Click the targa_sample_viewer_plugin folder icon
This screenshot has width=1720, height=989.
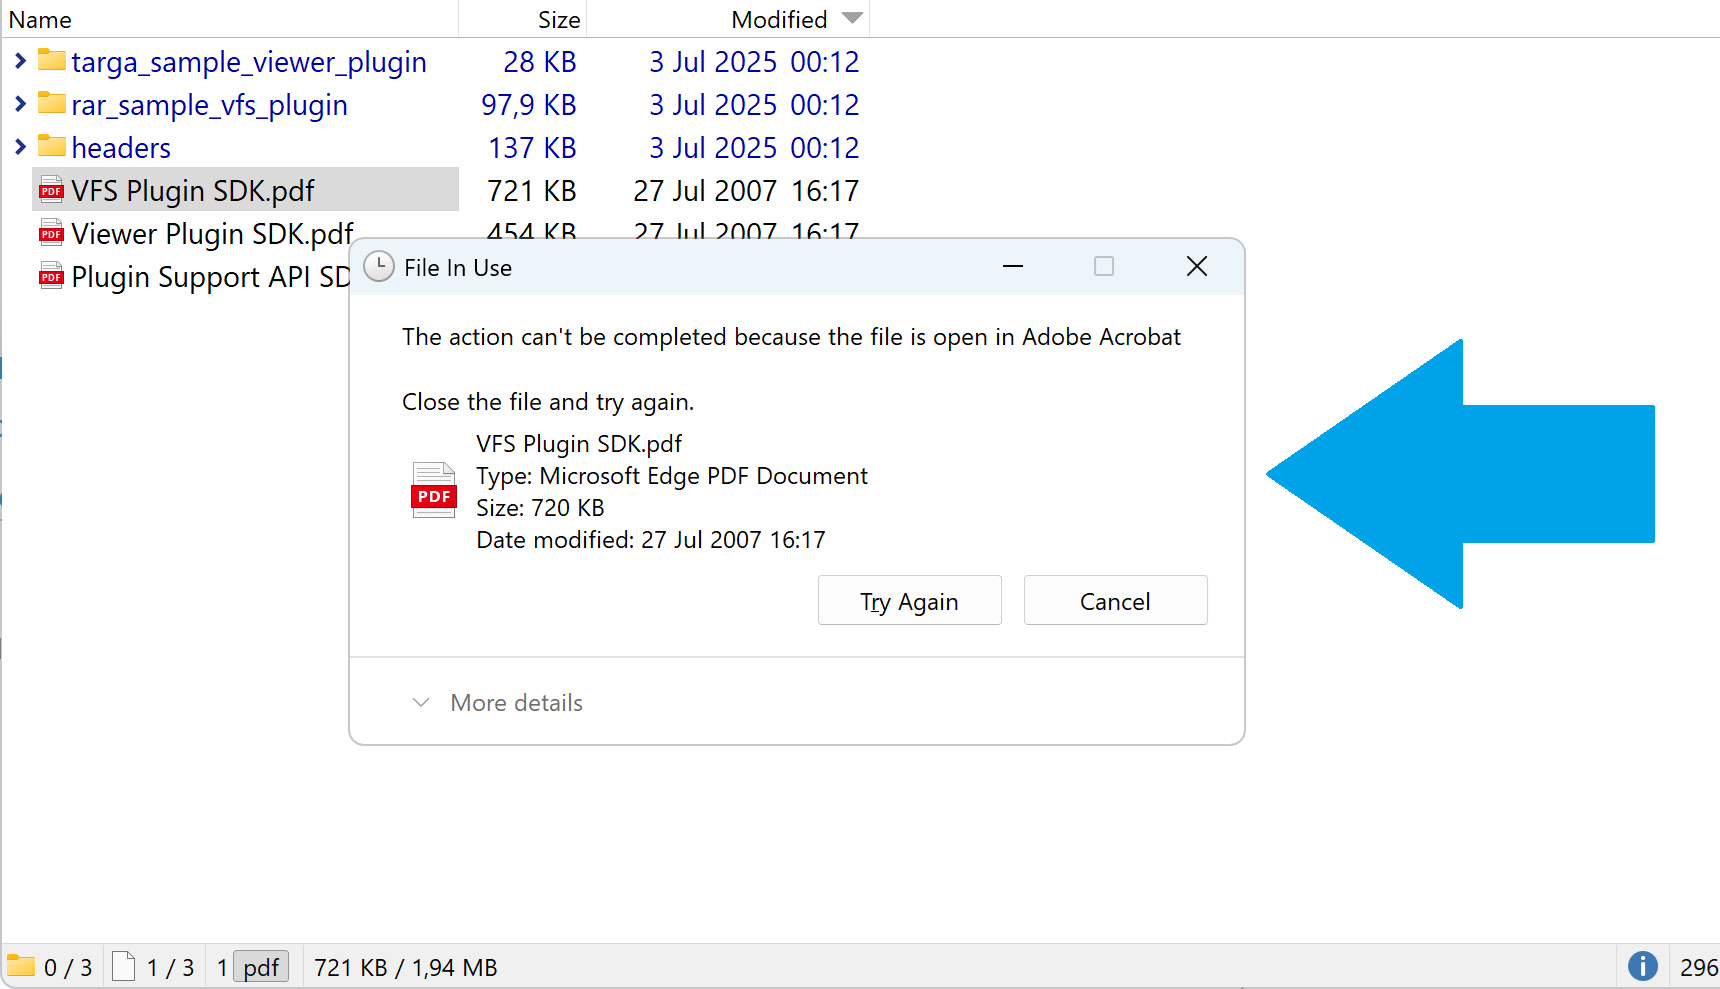coord(52,61)
